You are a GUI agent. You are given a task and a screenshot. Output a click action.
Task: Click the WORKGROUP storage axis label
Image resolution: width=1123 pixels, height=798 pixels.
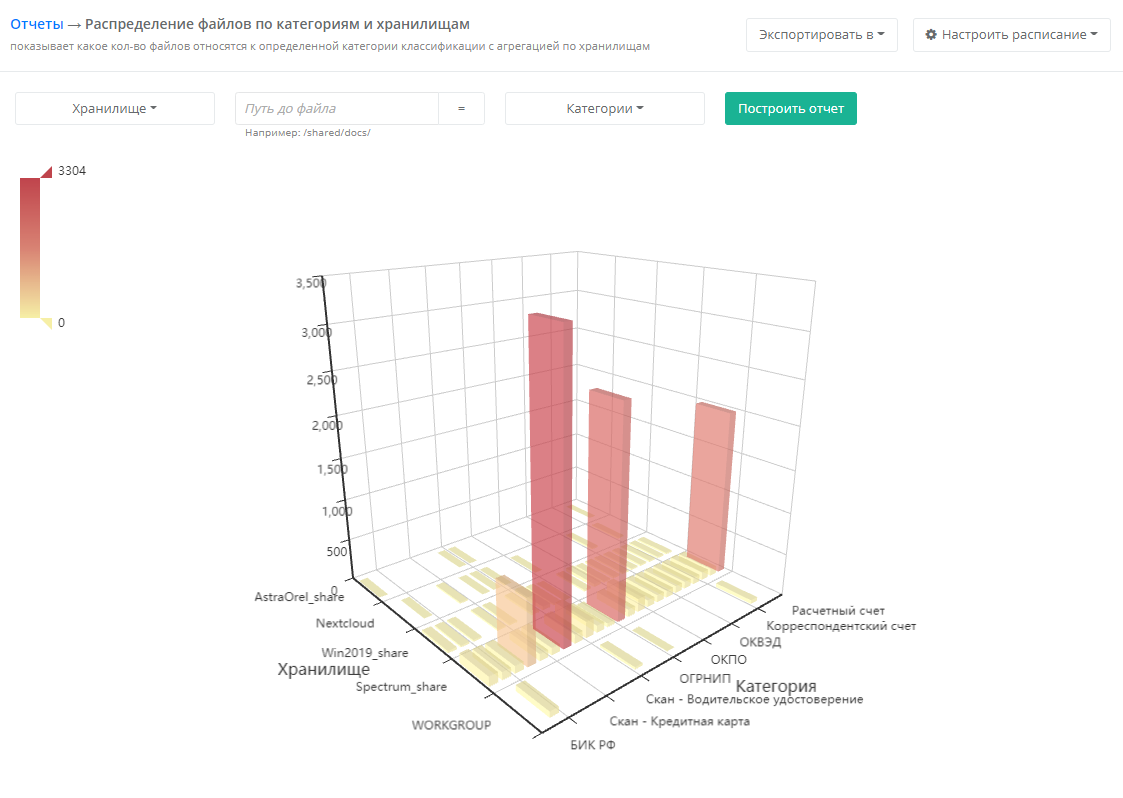[x=451, y=725]
